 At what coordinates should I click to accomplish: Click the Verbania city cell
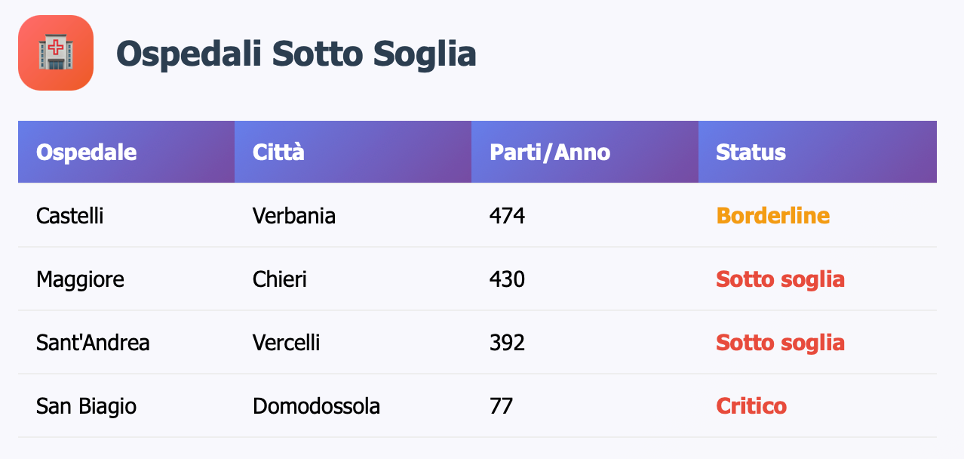(x=294, y=216)
